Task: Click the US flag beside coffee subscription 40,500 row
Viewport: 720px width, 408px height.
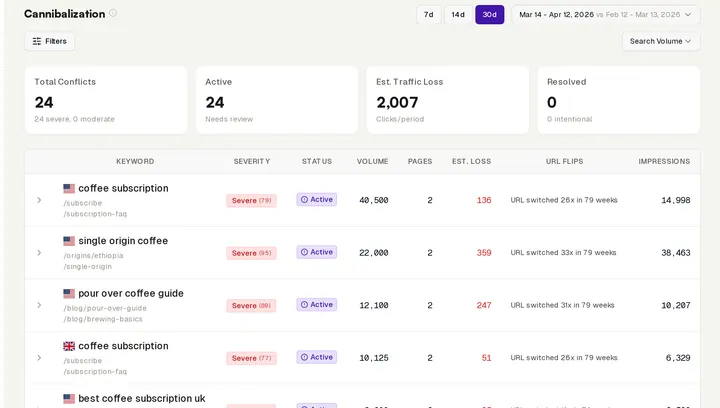Action: tap(69, 188)
